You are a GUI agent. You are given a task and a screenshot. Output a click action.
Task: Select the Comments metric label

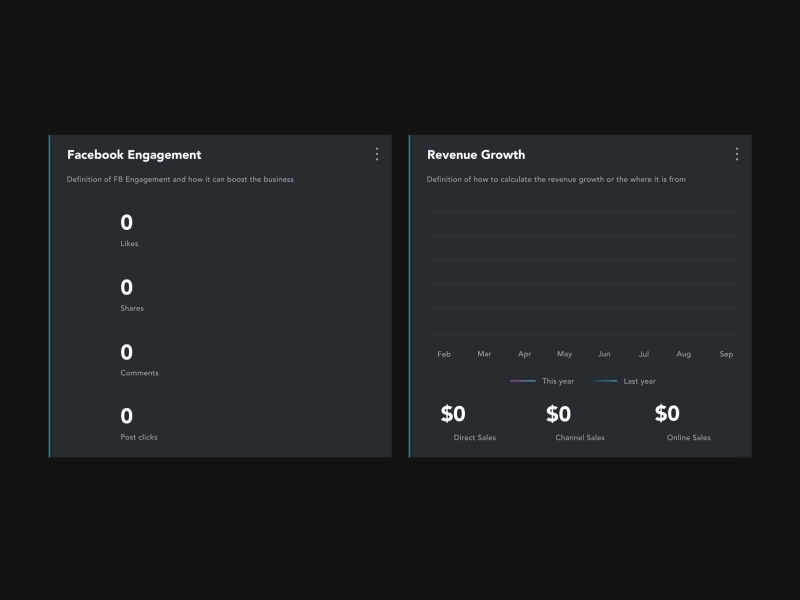[x=139, y=373]
